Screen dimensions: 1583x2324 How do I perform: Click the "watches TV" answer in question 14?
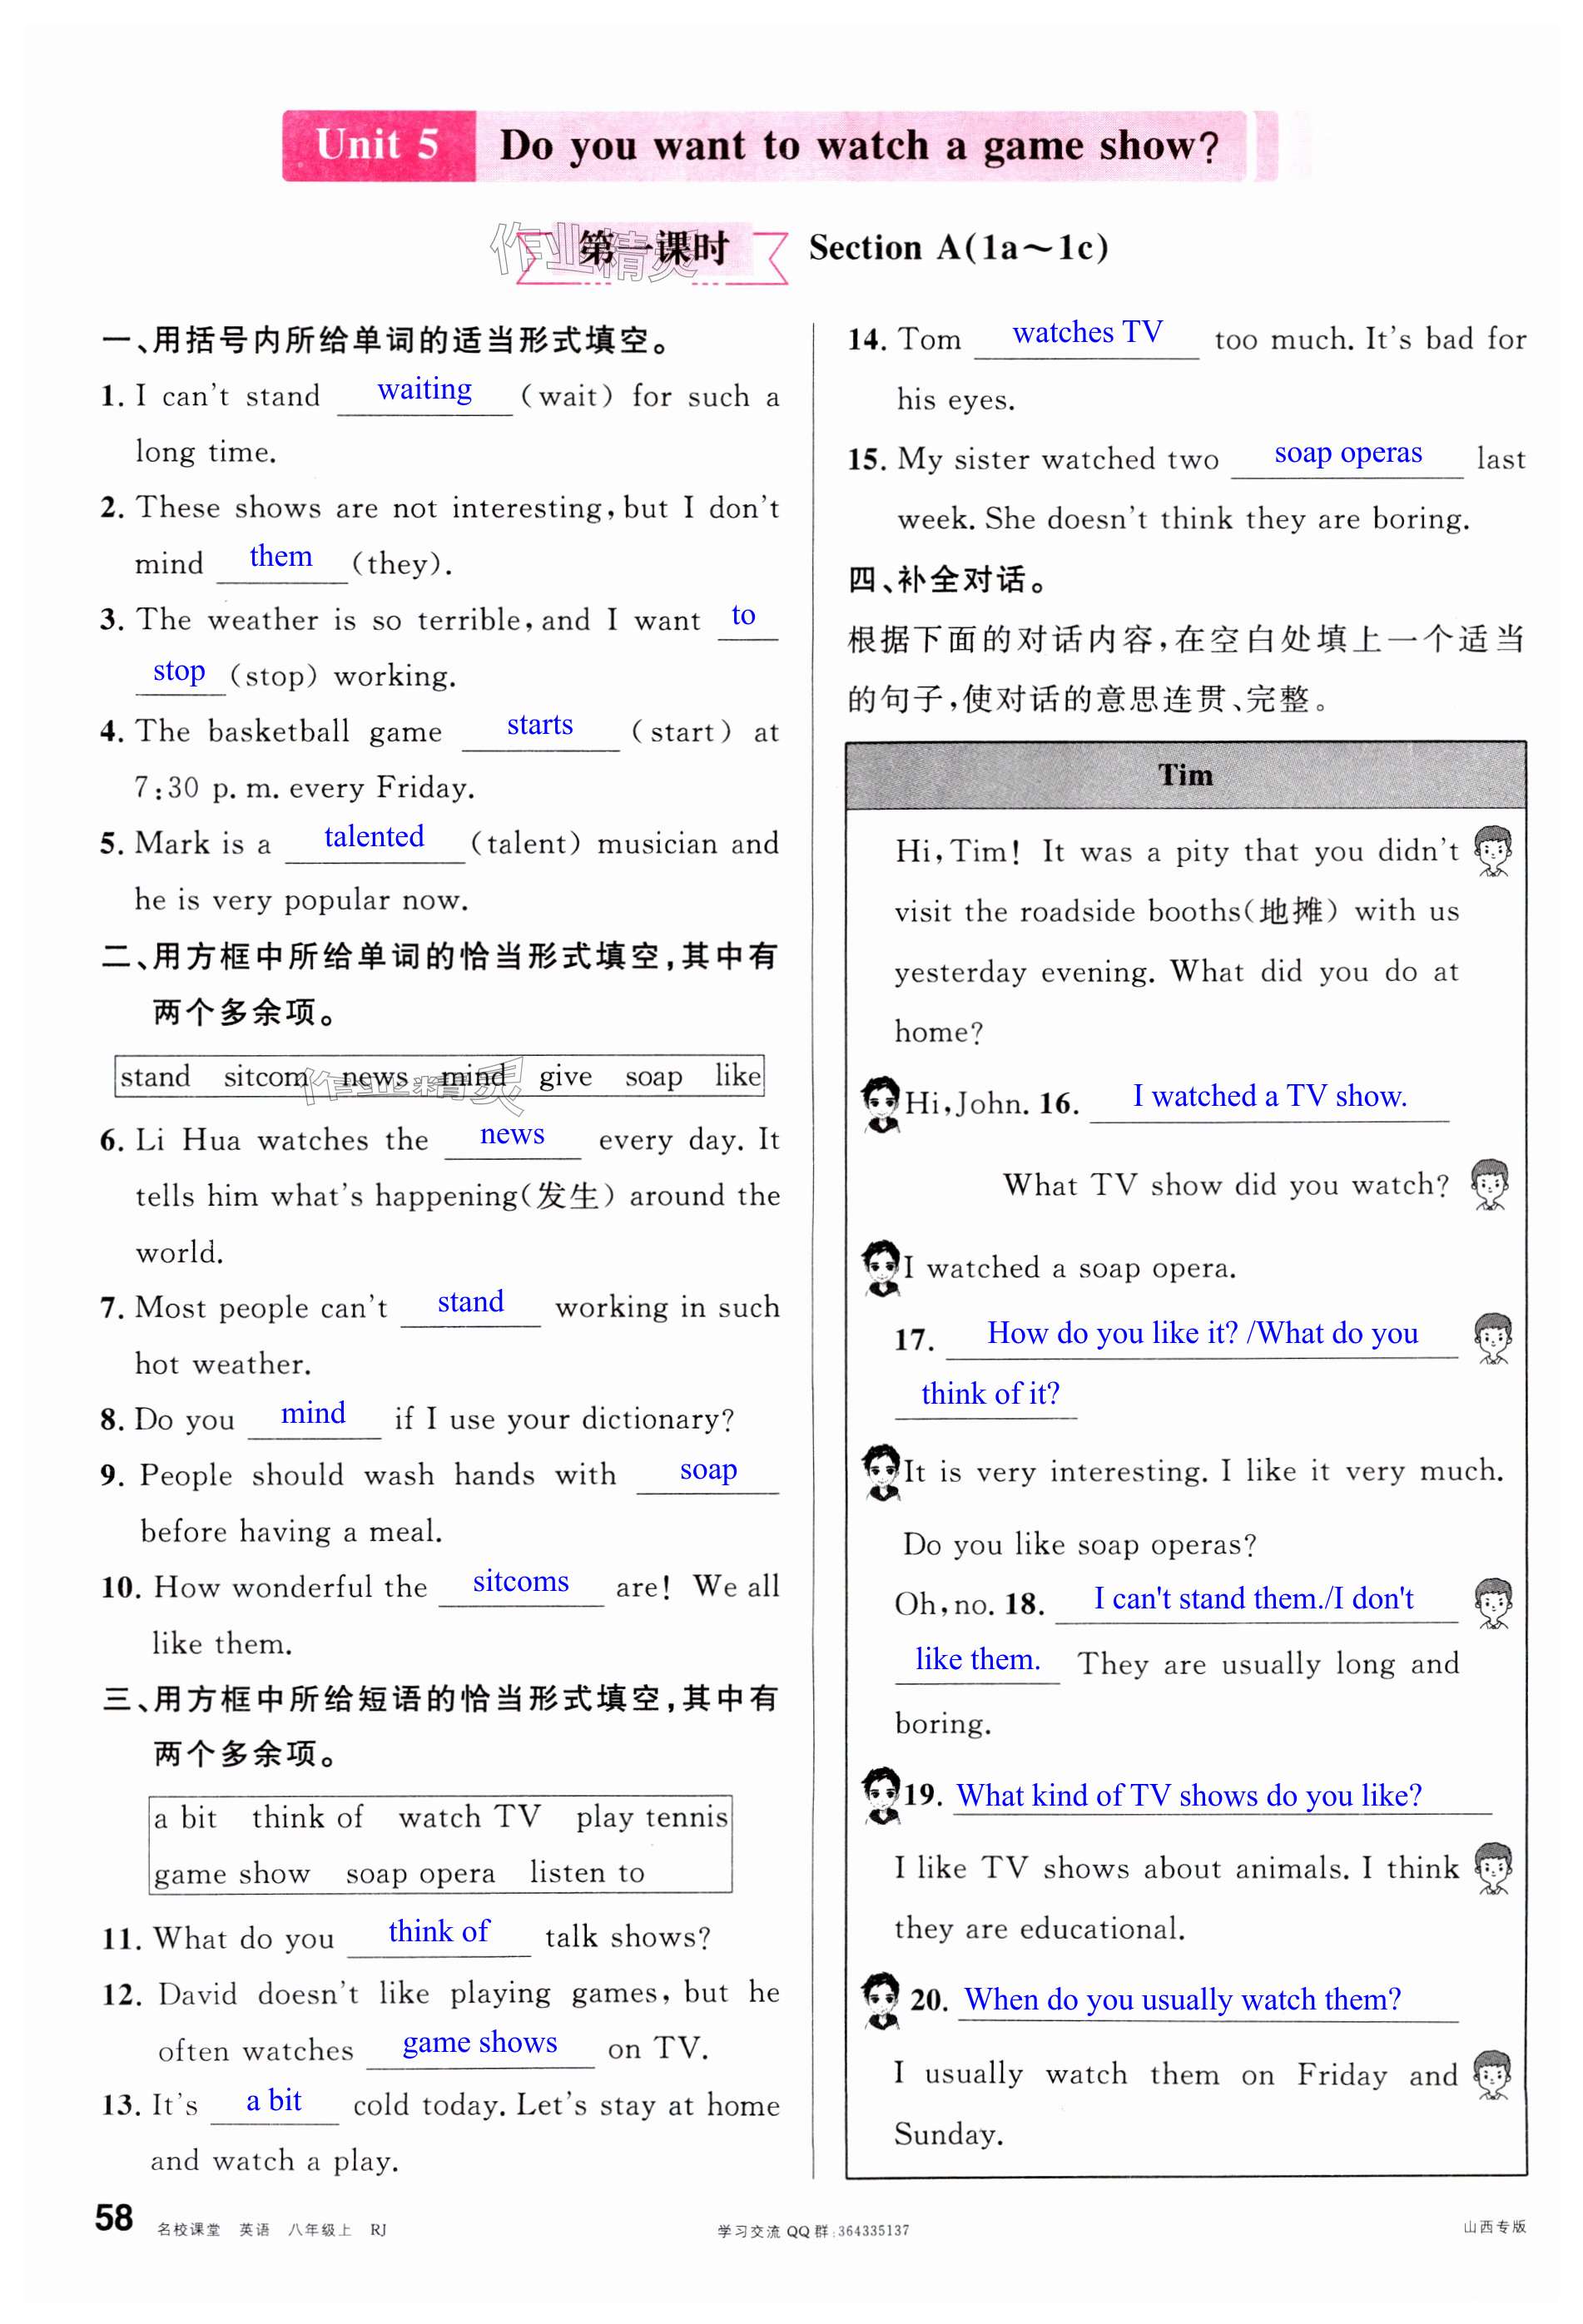(1086, 333)
